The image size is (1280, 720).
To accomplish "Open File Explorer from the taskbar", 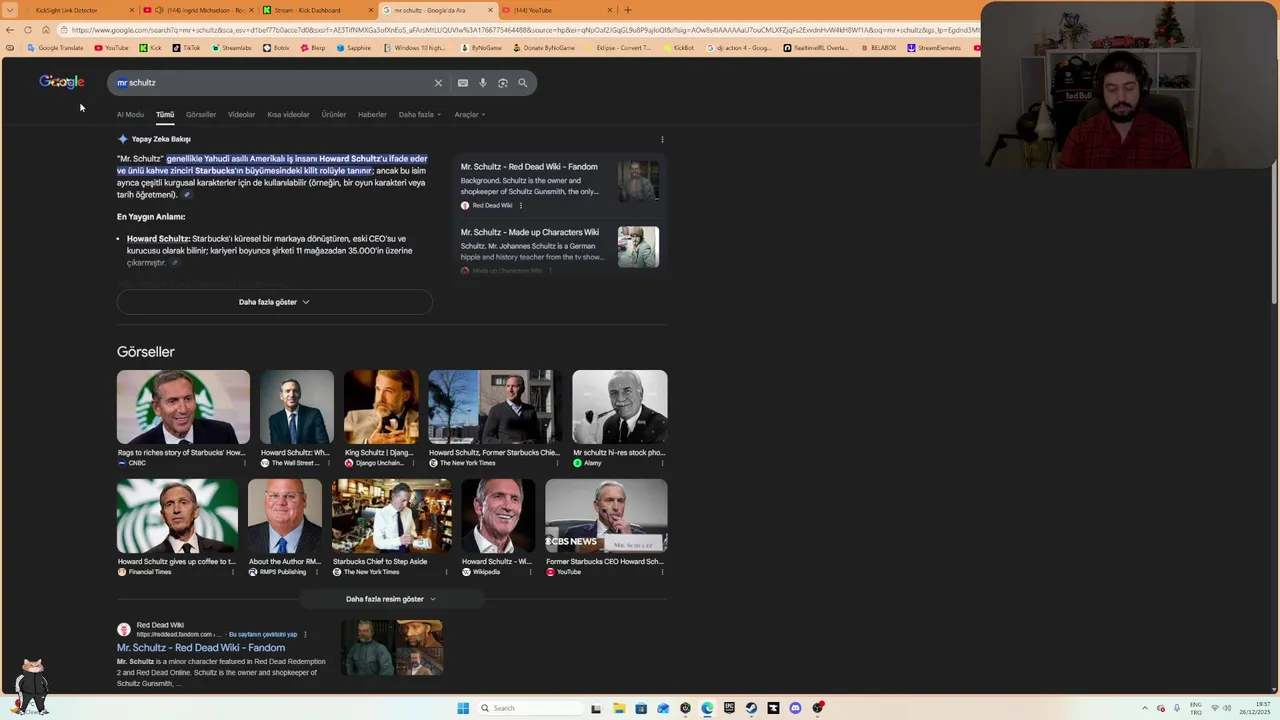I will [x=619, y=708].
